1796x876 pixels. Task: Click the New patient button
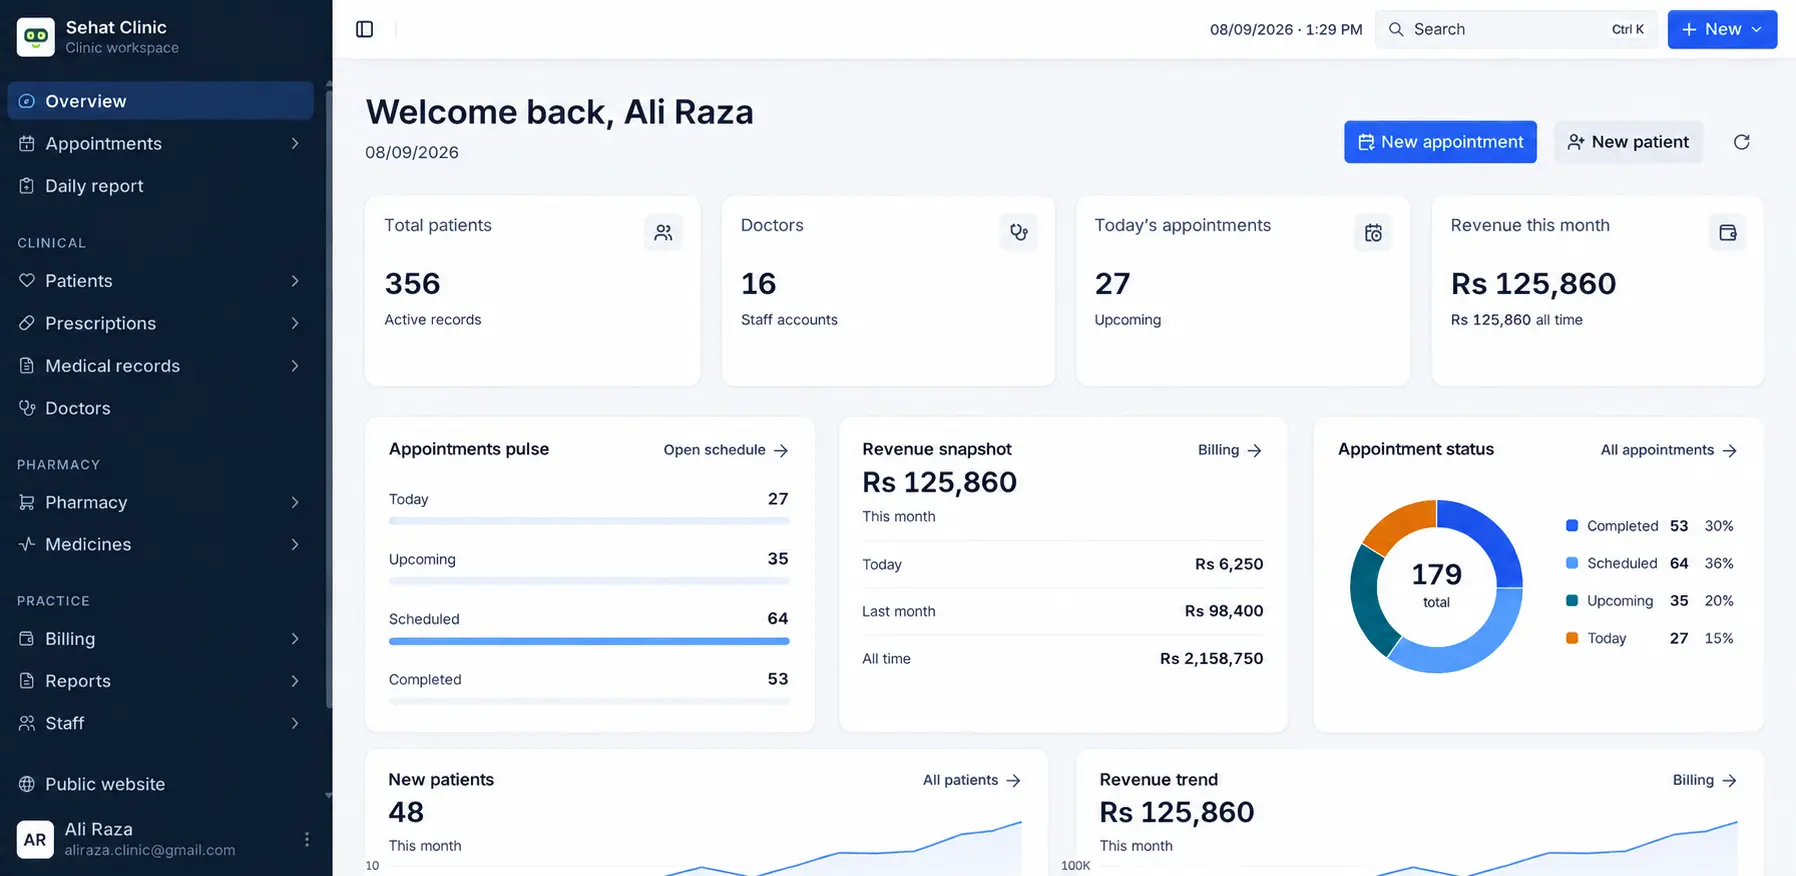[x=1628, y=142]
